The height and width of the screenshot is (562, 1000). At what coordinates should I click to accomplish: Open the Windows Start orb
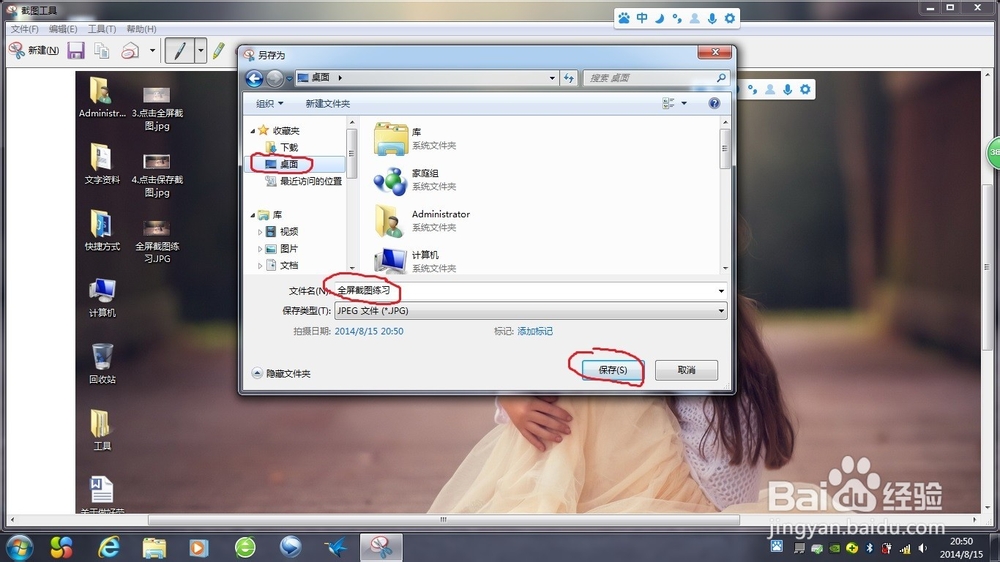[x=19, y=547]
